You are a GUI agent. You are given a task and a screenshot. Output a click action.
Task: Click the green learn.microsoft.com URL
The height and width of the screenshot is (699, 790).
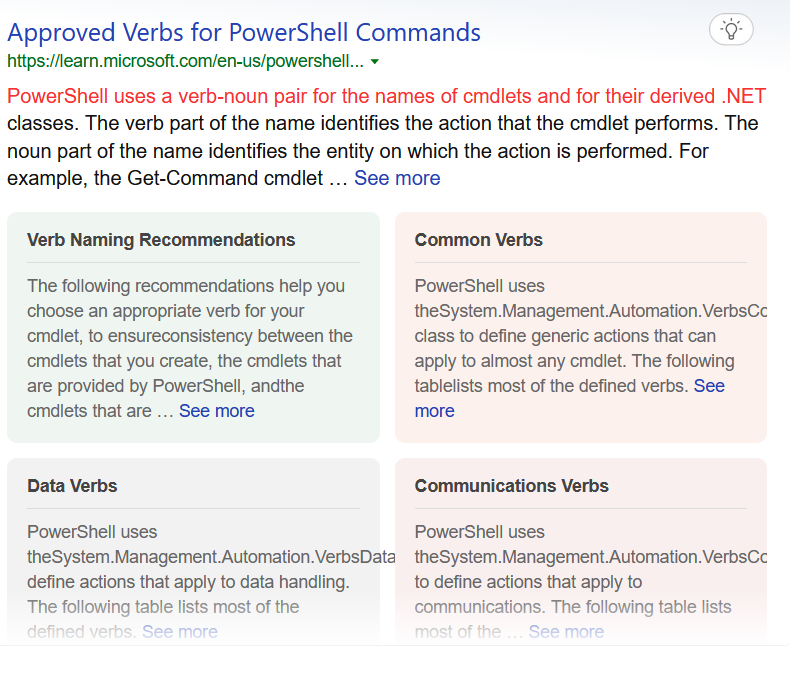[x=185, y=61]
